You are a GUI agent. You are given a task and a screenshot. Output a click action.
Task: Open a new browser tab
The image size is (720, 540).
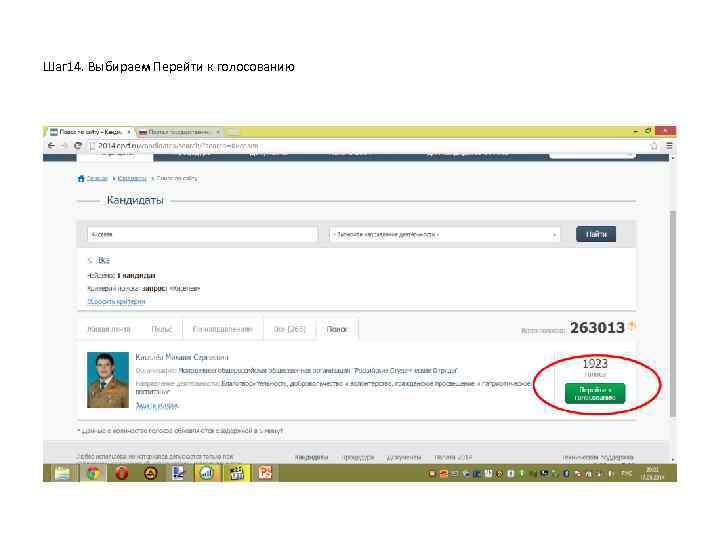pos(233,132)
